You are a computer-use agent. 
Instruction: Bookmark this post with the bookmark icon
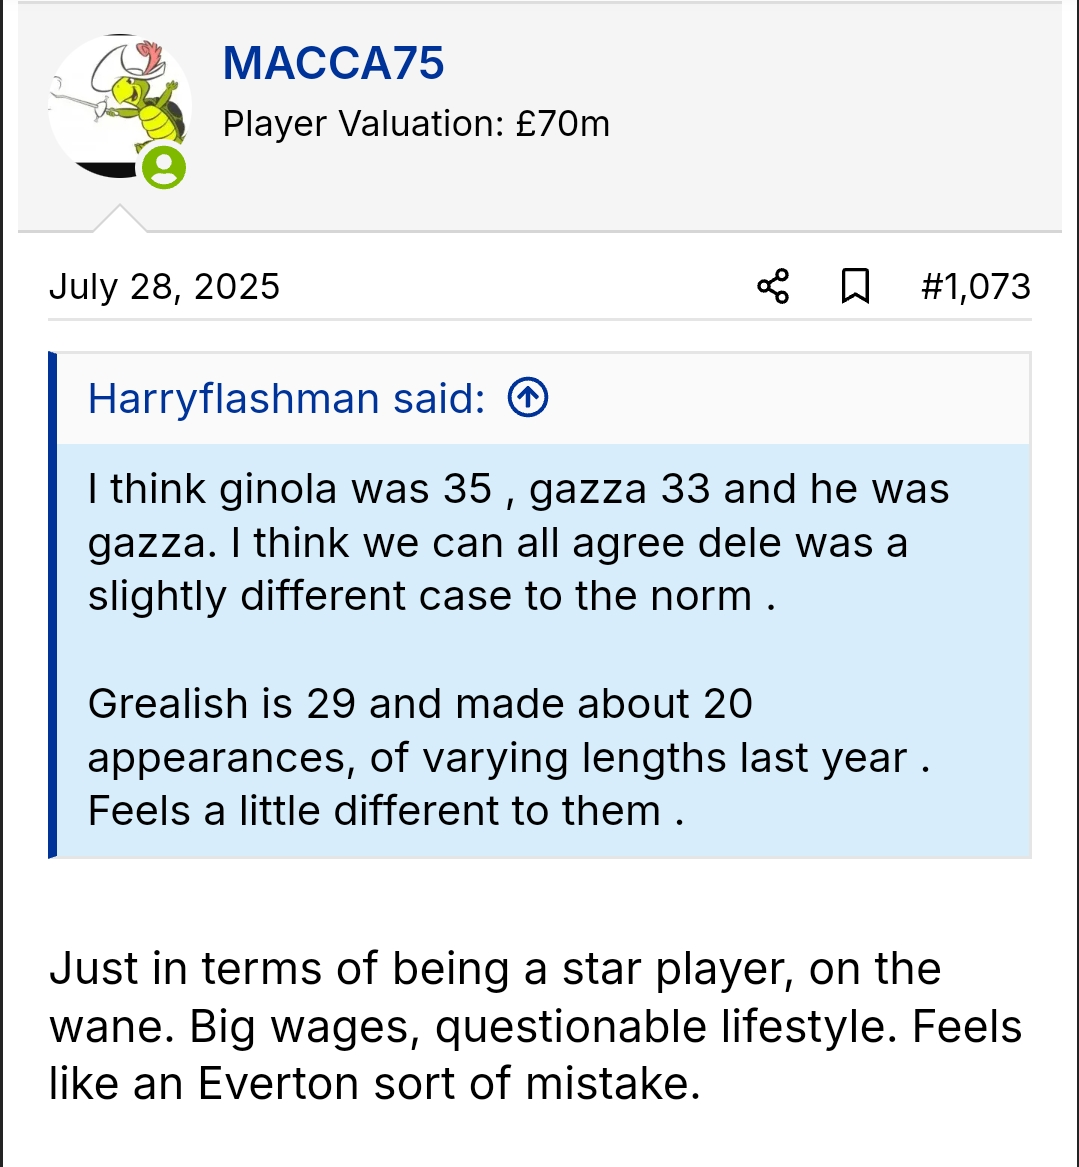(854, 287)
